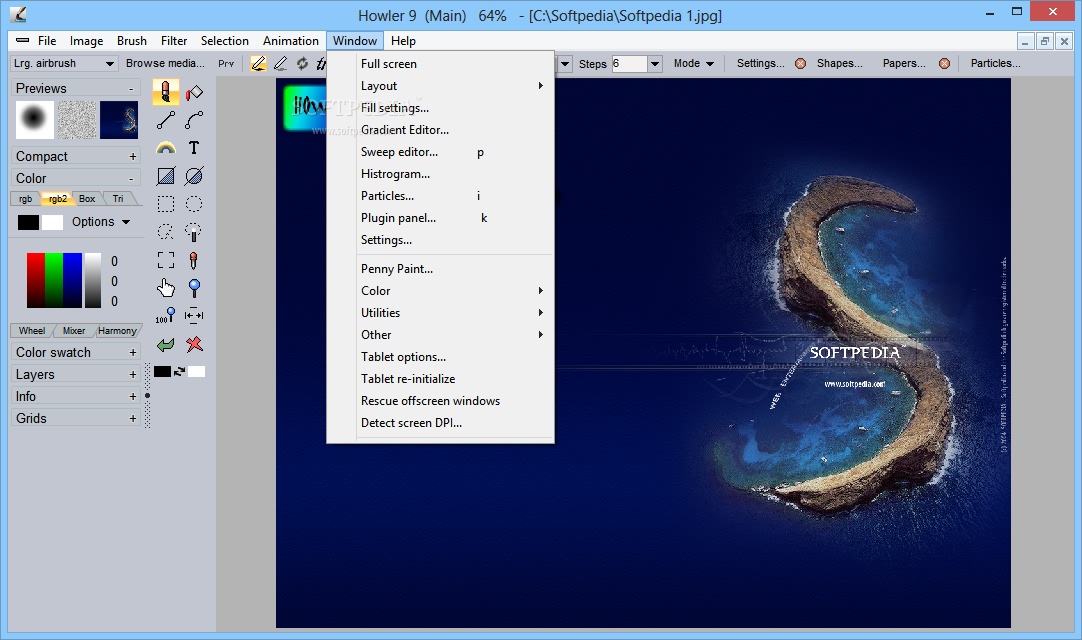Reset zoom to 100 percent
The image size is (1082, 640).
click(x=166, y=316)
